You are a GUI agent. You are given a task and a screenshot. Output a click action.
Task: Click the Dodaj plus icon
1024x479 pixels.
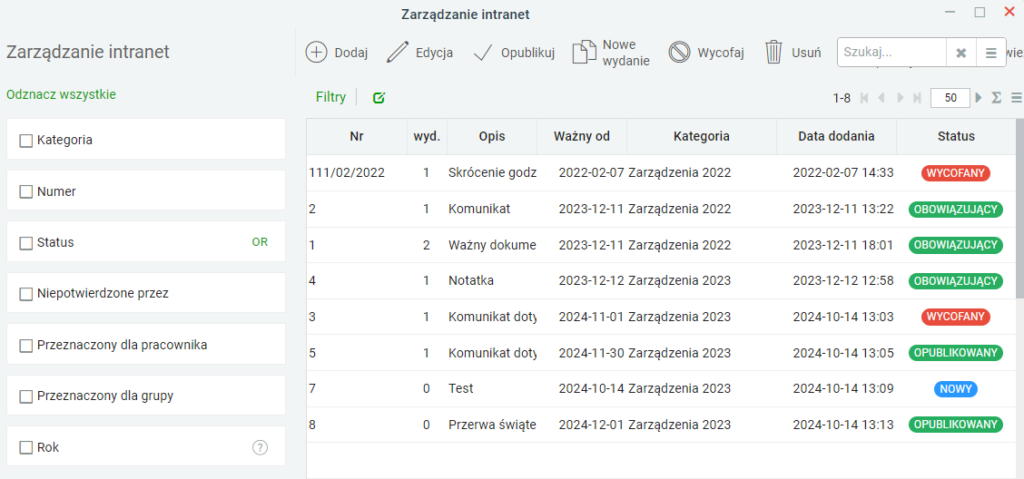[x=316, y=52]
